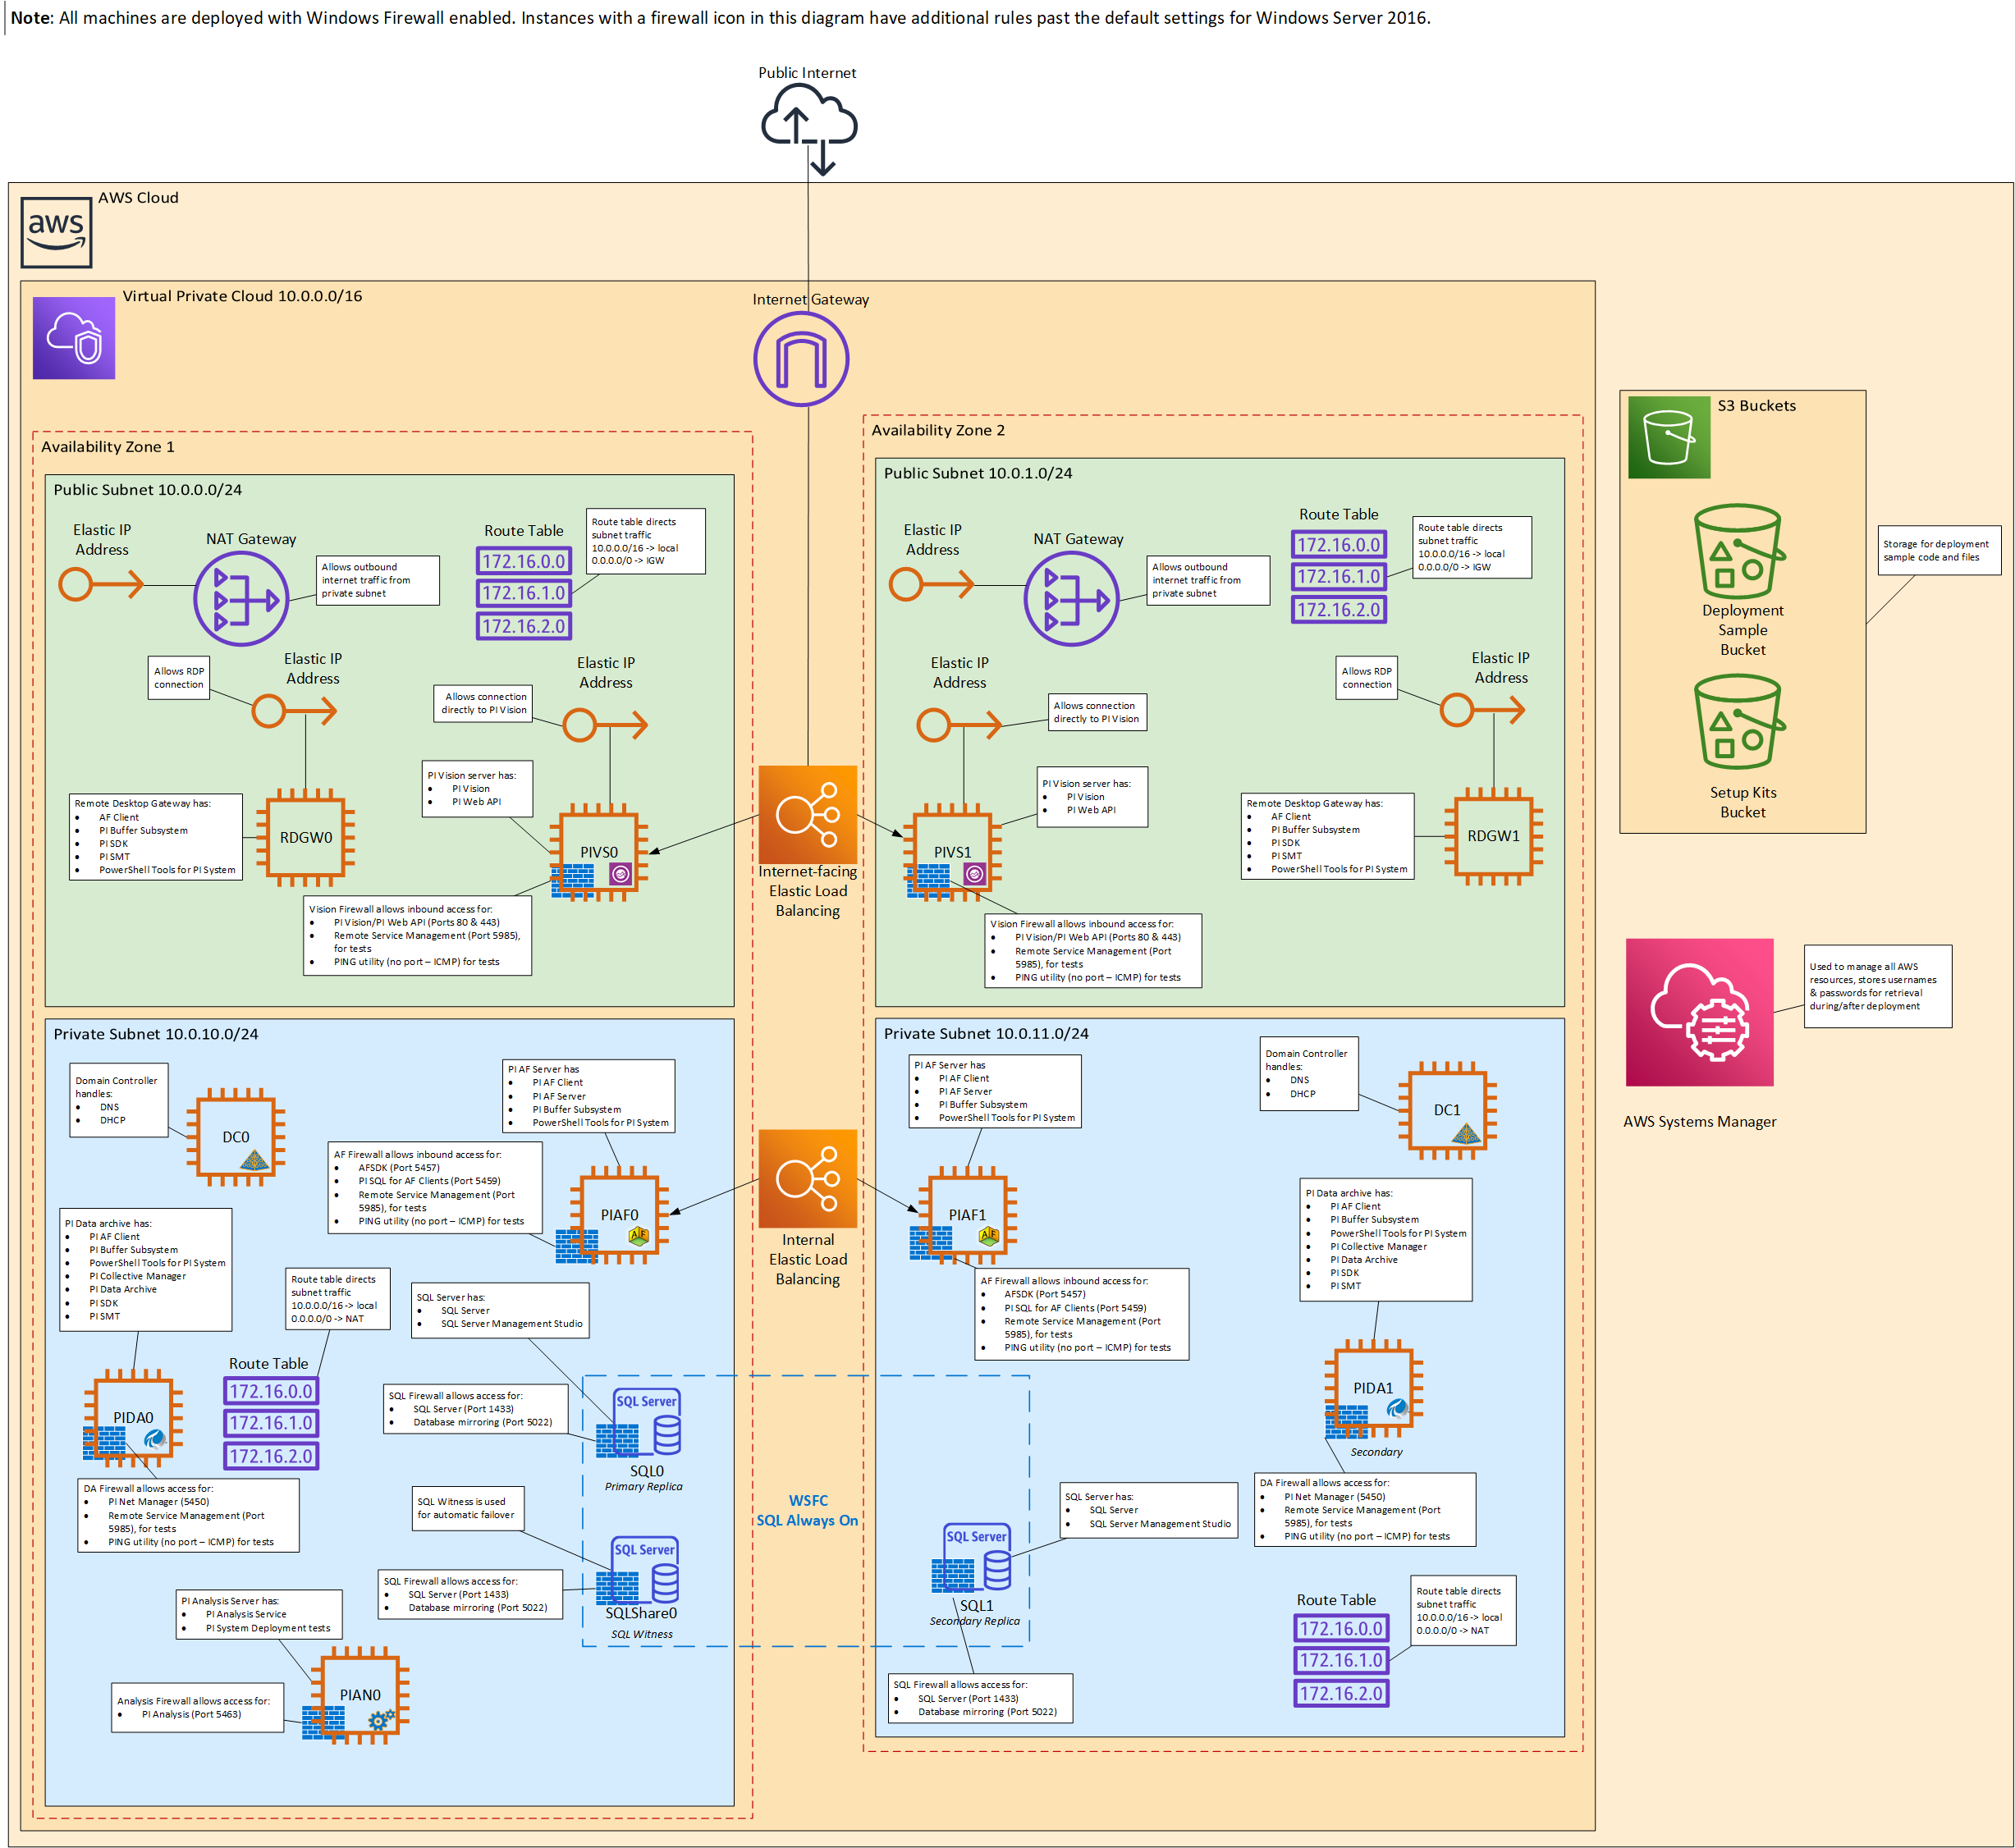Click 'DA Firewall allows access for' note near PIDA0
The height and width of the screenshot is (1848, 2015).
(188, 1515)
